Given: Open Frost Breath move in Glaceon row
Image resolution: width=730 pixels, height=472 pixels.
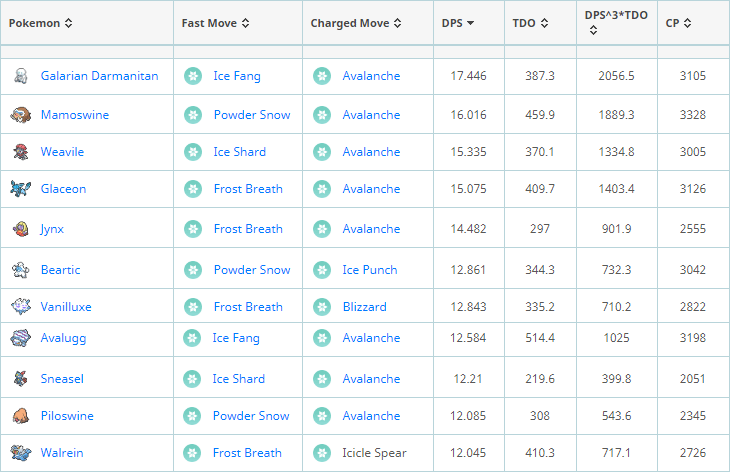Looking at the screenshot, I should coord(248,189).
